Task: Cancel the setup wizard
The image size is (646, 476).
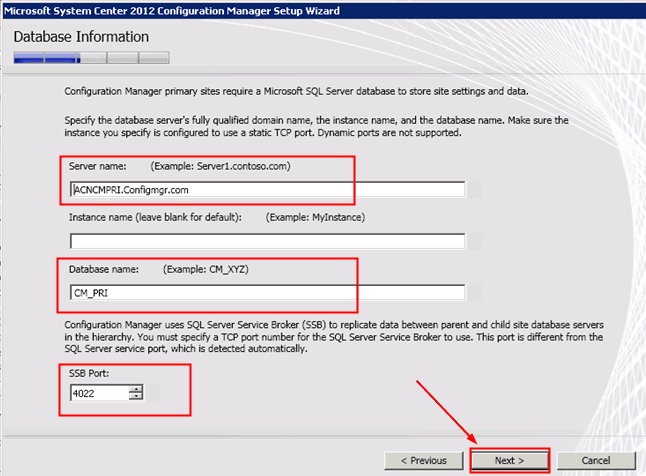Action: click(x=596, y=460)
